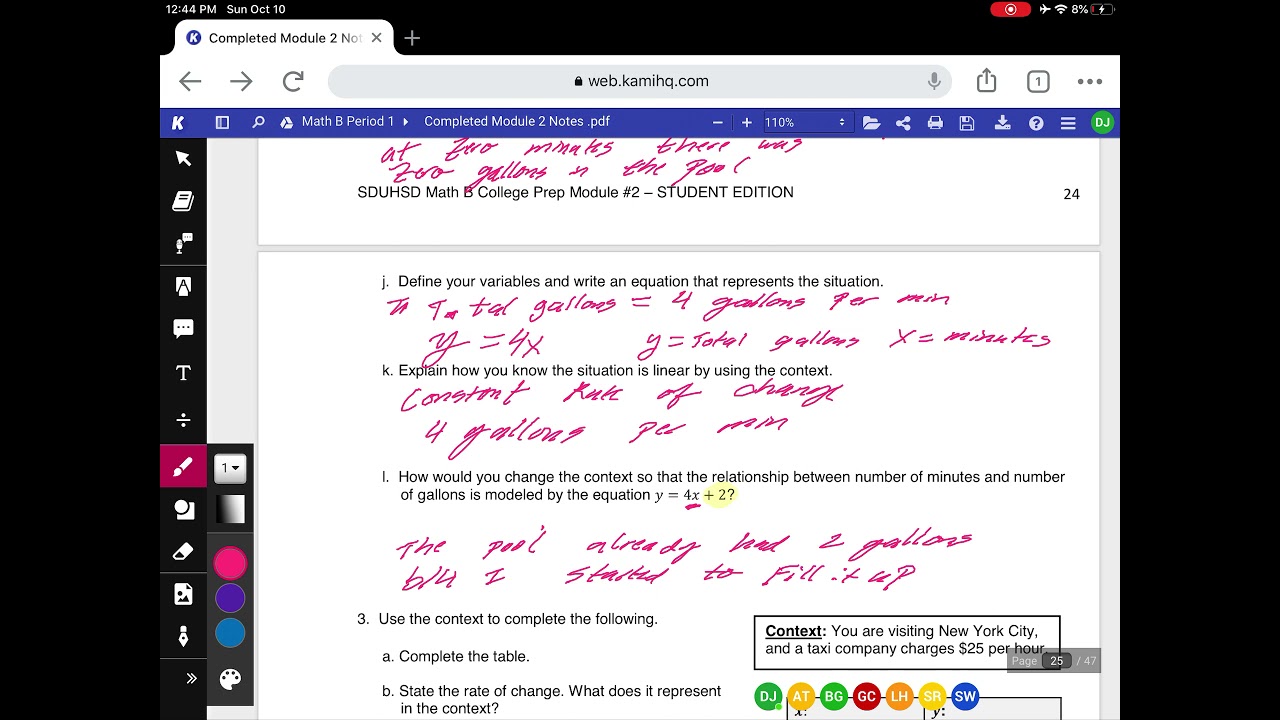Image resolution: width=1280 pixels, height=720 pixels.
Task: Choose the purple color swatch
Action: coord(230,598)
